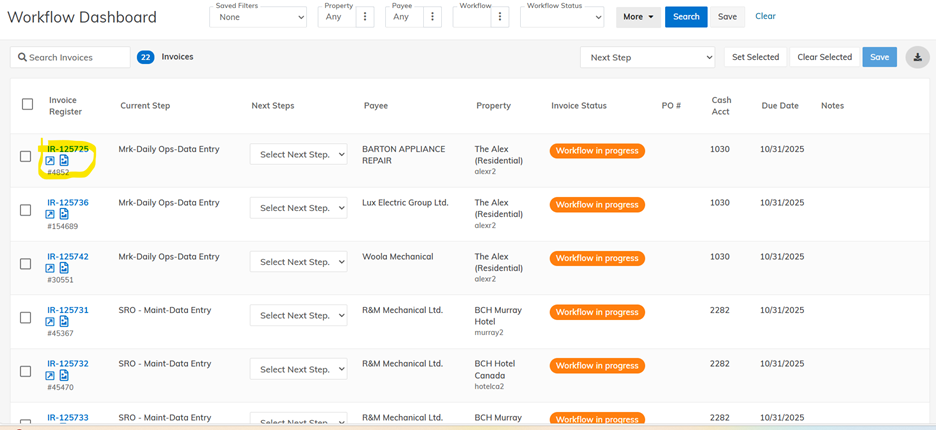This screenshot has height=430, width=936.
Task: Select next step for BARTON APPLIANCE REPAIR
Action: pos(298,155)
